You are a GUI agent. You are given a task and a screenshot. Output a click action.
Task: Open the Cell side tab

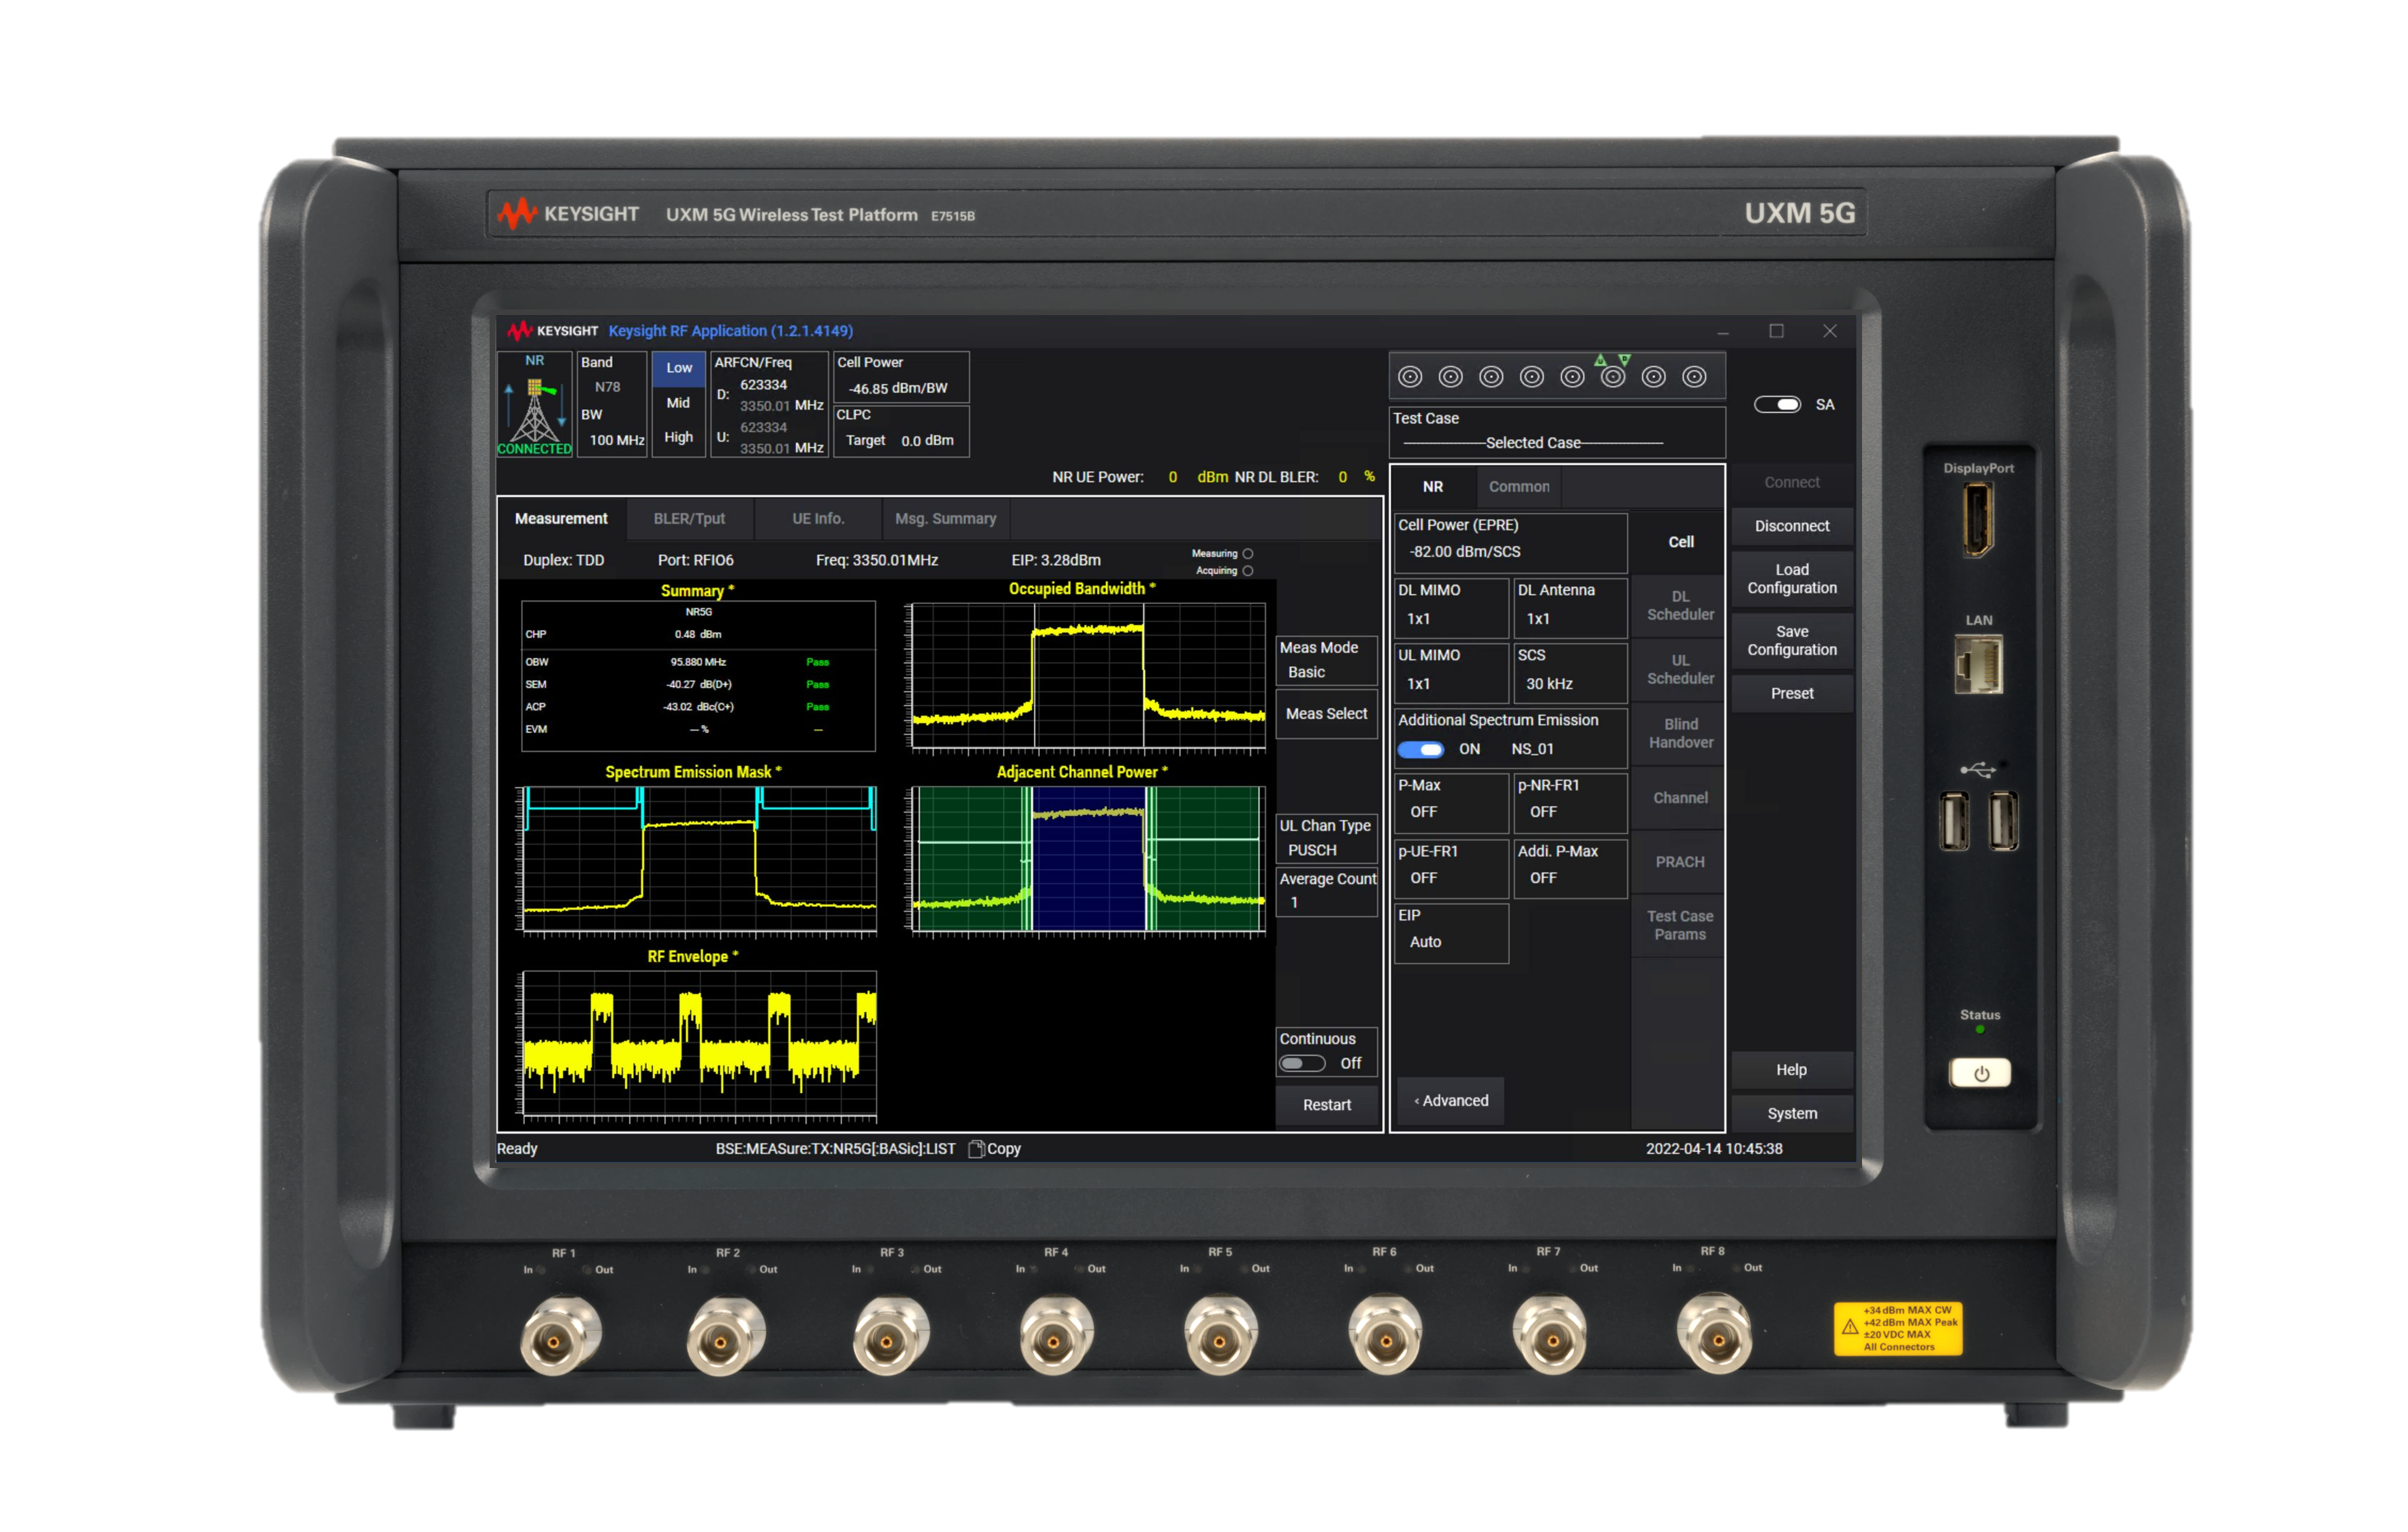[x=1680, y=542]
